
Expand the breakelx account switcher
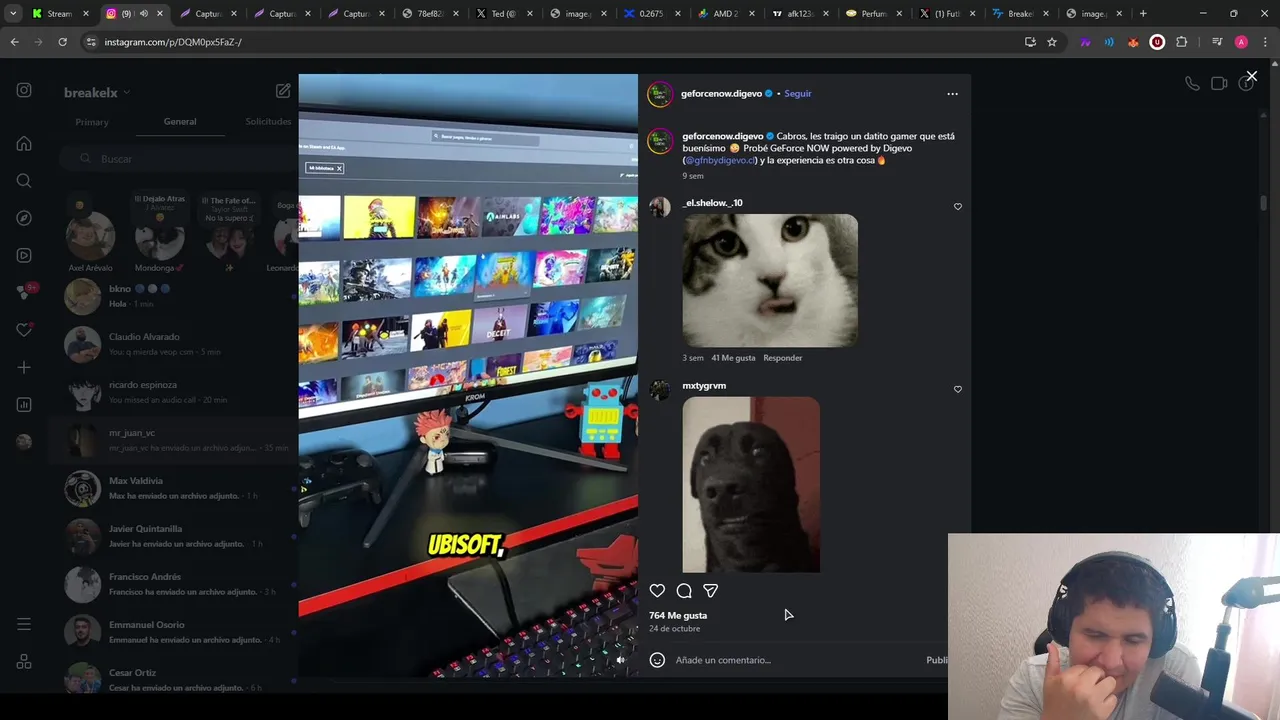97,93
